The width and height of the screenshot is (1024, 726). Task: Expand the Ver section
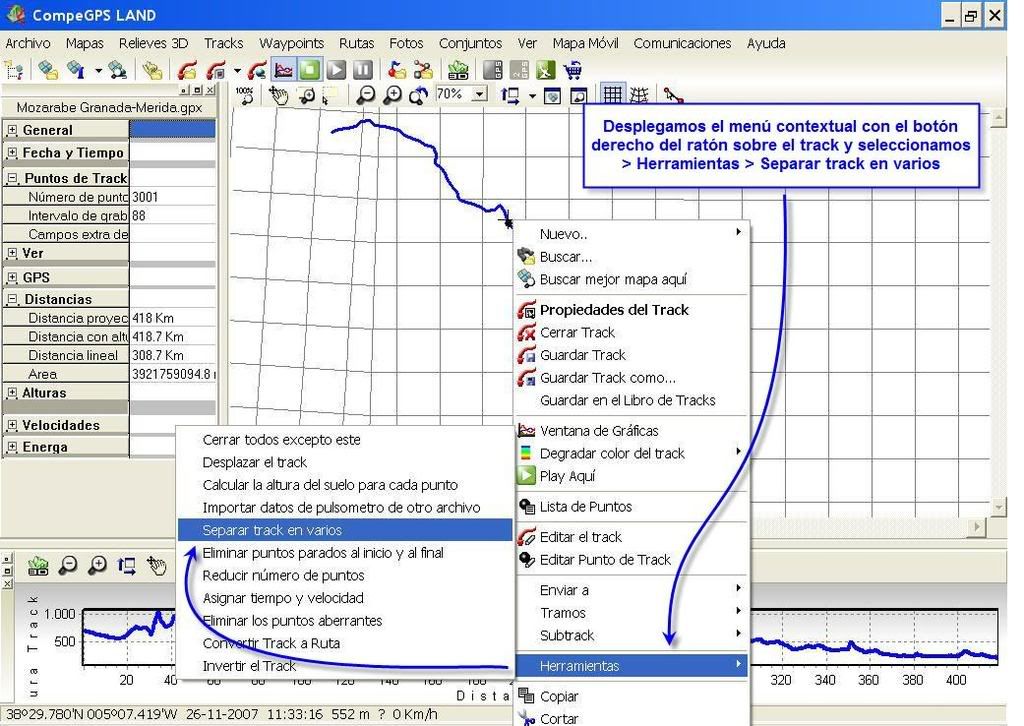click(x=12, y=253)
